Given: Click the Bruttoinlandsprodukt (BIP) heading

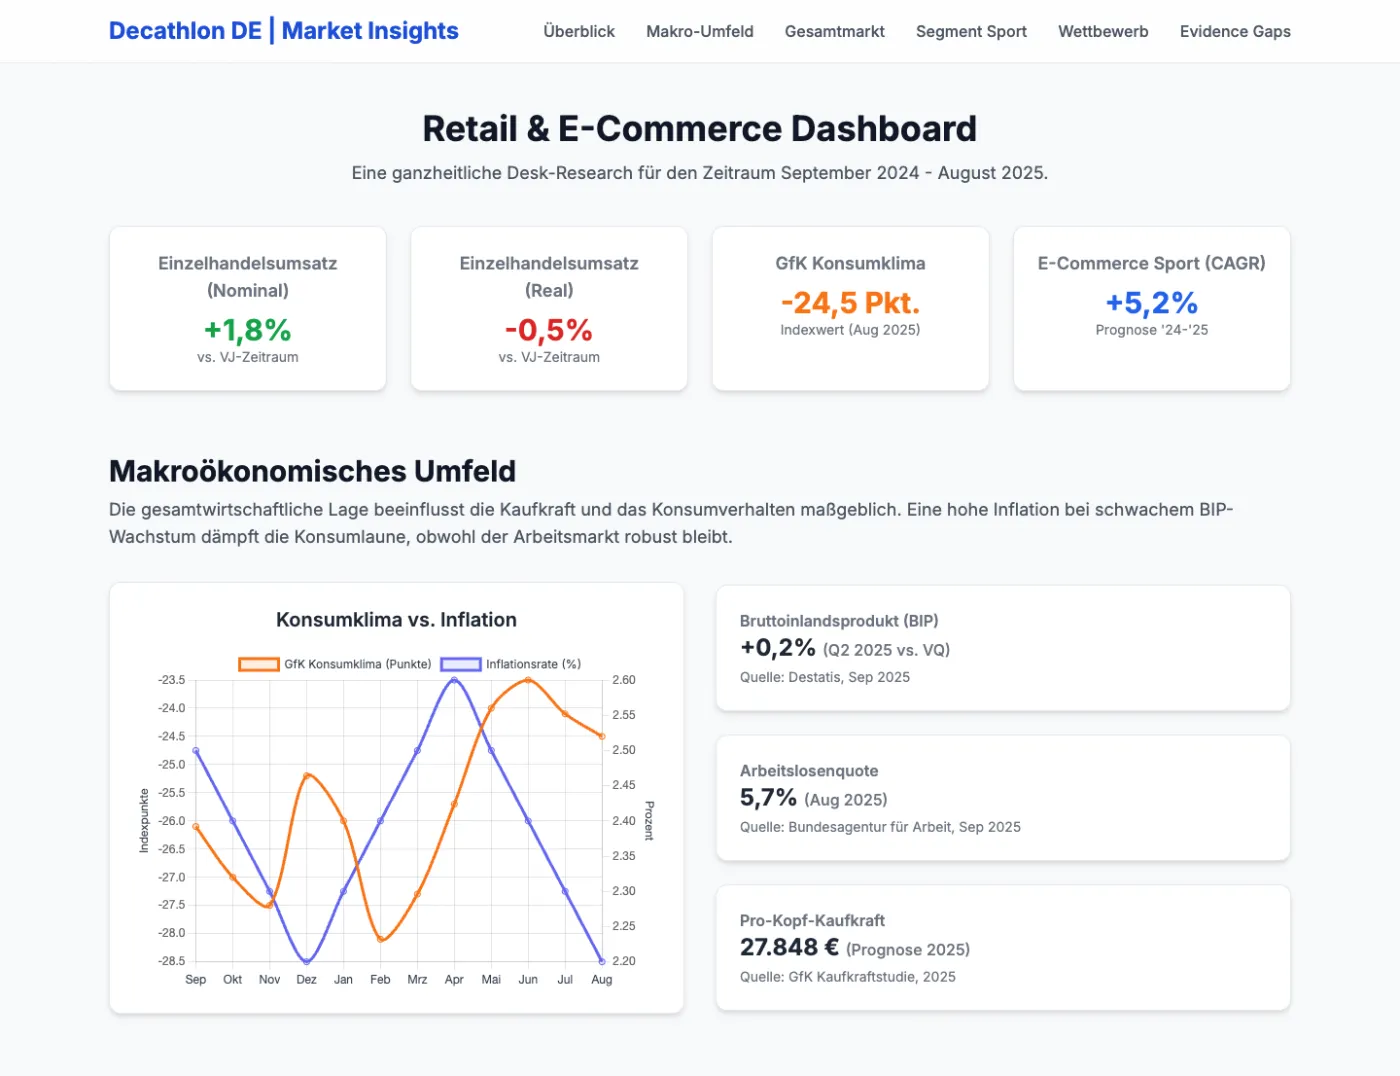Looking at the screenshot, I should pyautogui.click(x=839, y=621).
